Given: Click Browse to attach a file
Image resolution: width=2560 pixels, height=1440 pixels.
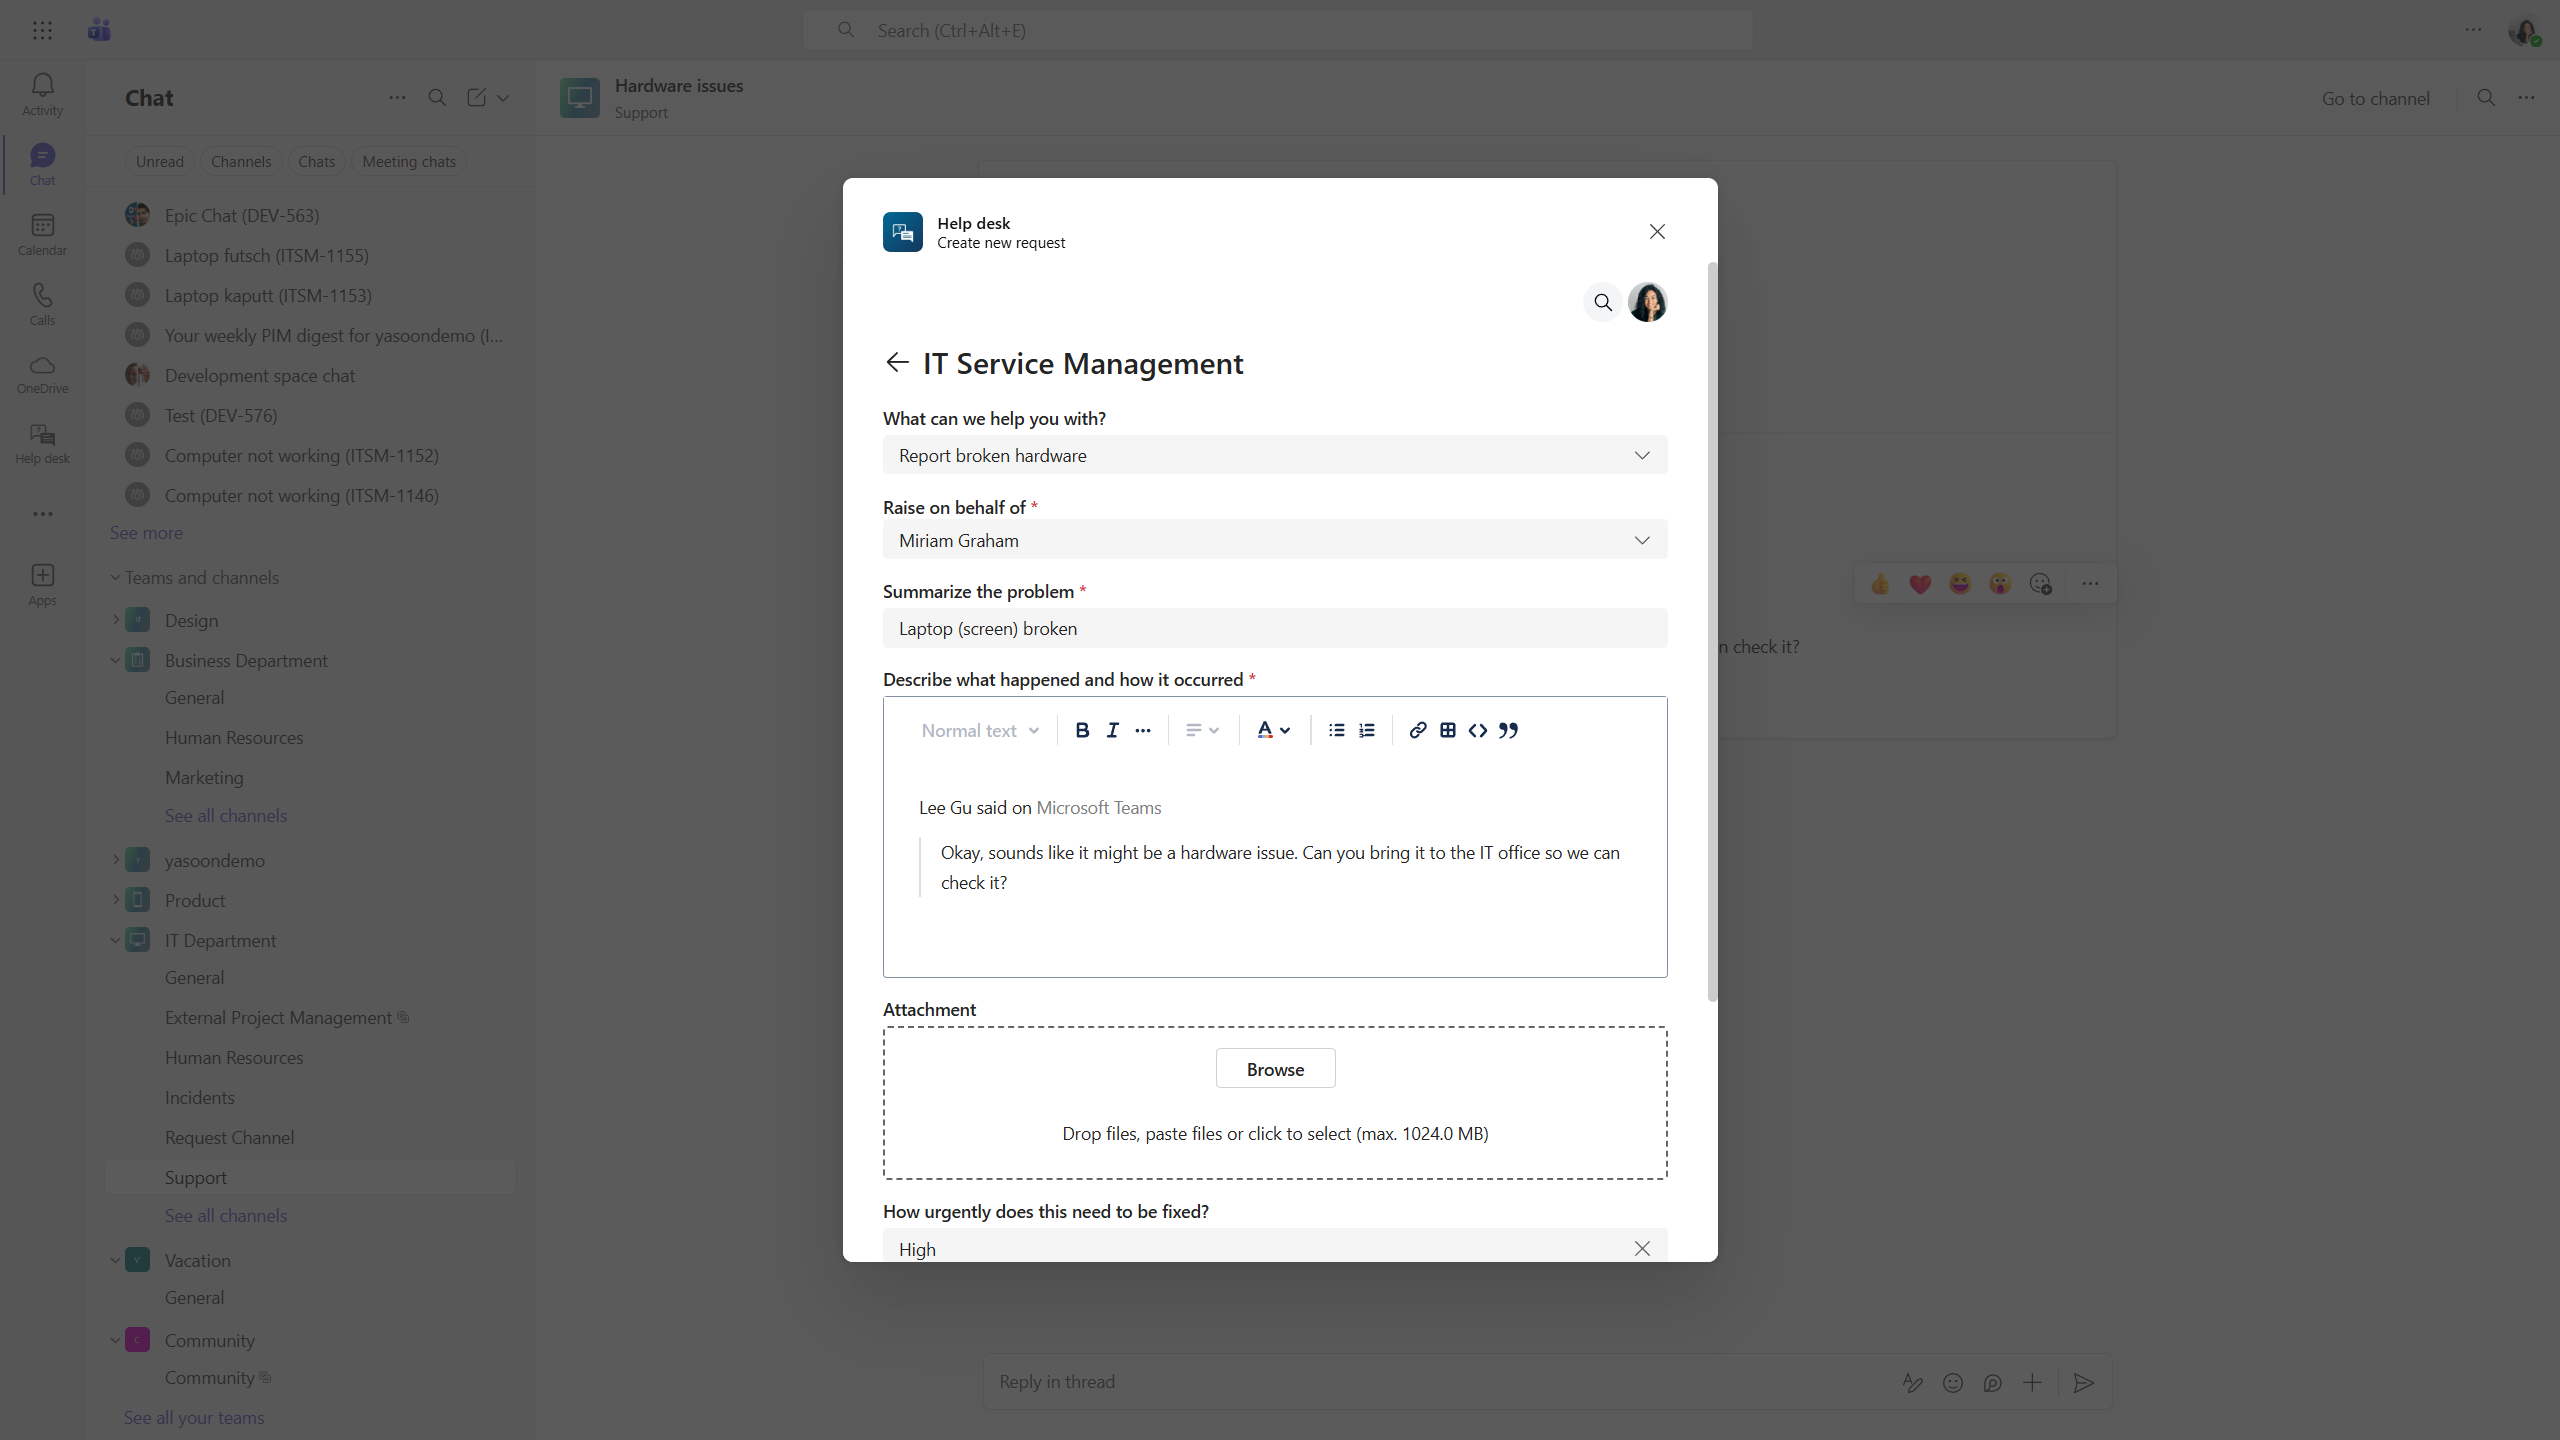Looking at the screenshot, I should point(1275,1069).
